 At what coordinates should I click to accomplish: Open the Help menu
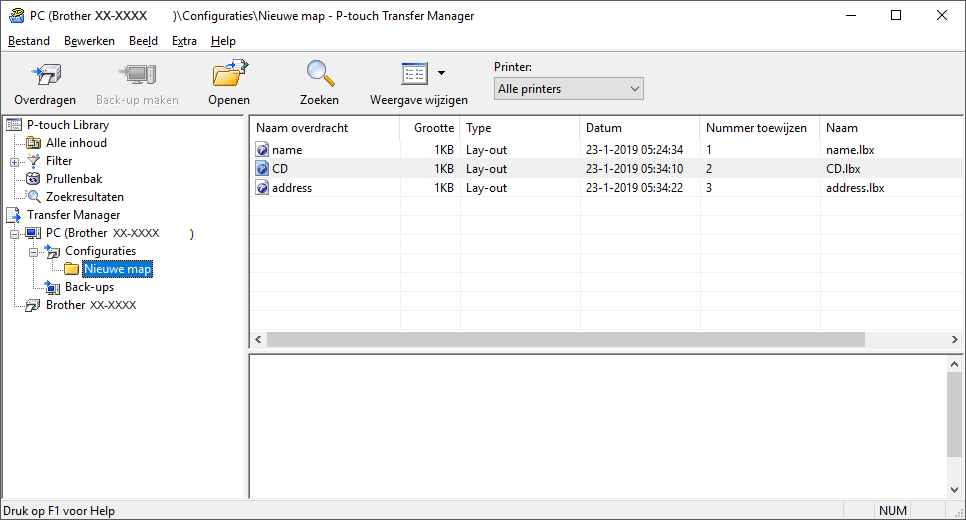pos(223,41)
